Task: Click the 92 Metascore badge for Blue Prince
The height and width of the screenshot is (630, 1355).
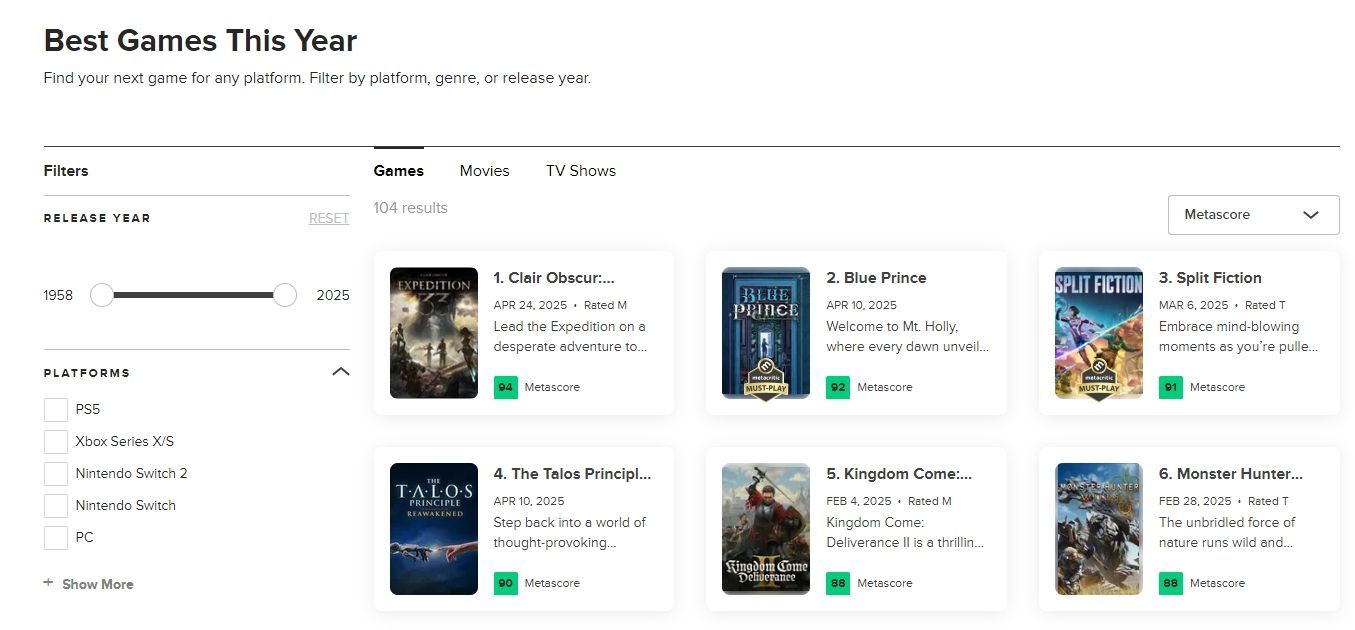Action: 838,387
